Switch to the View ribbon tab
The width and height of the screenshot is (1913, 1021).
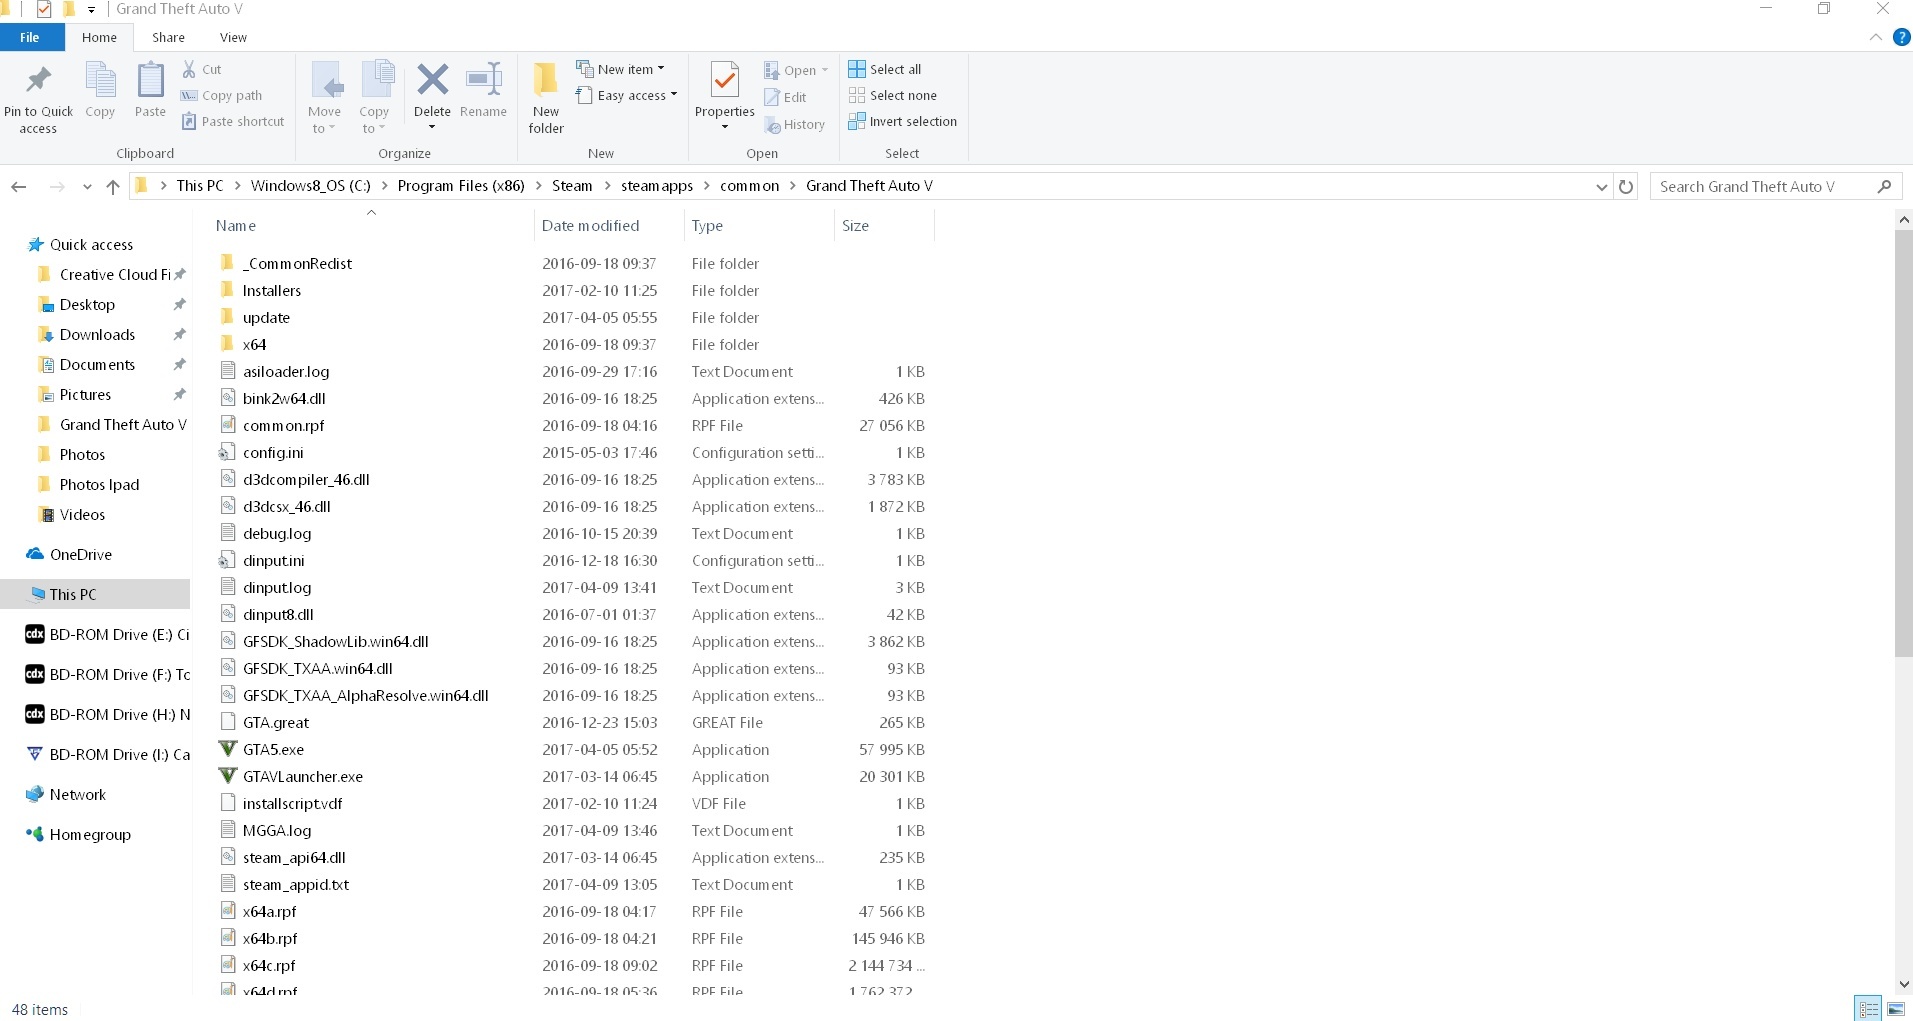coord(233,37)
